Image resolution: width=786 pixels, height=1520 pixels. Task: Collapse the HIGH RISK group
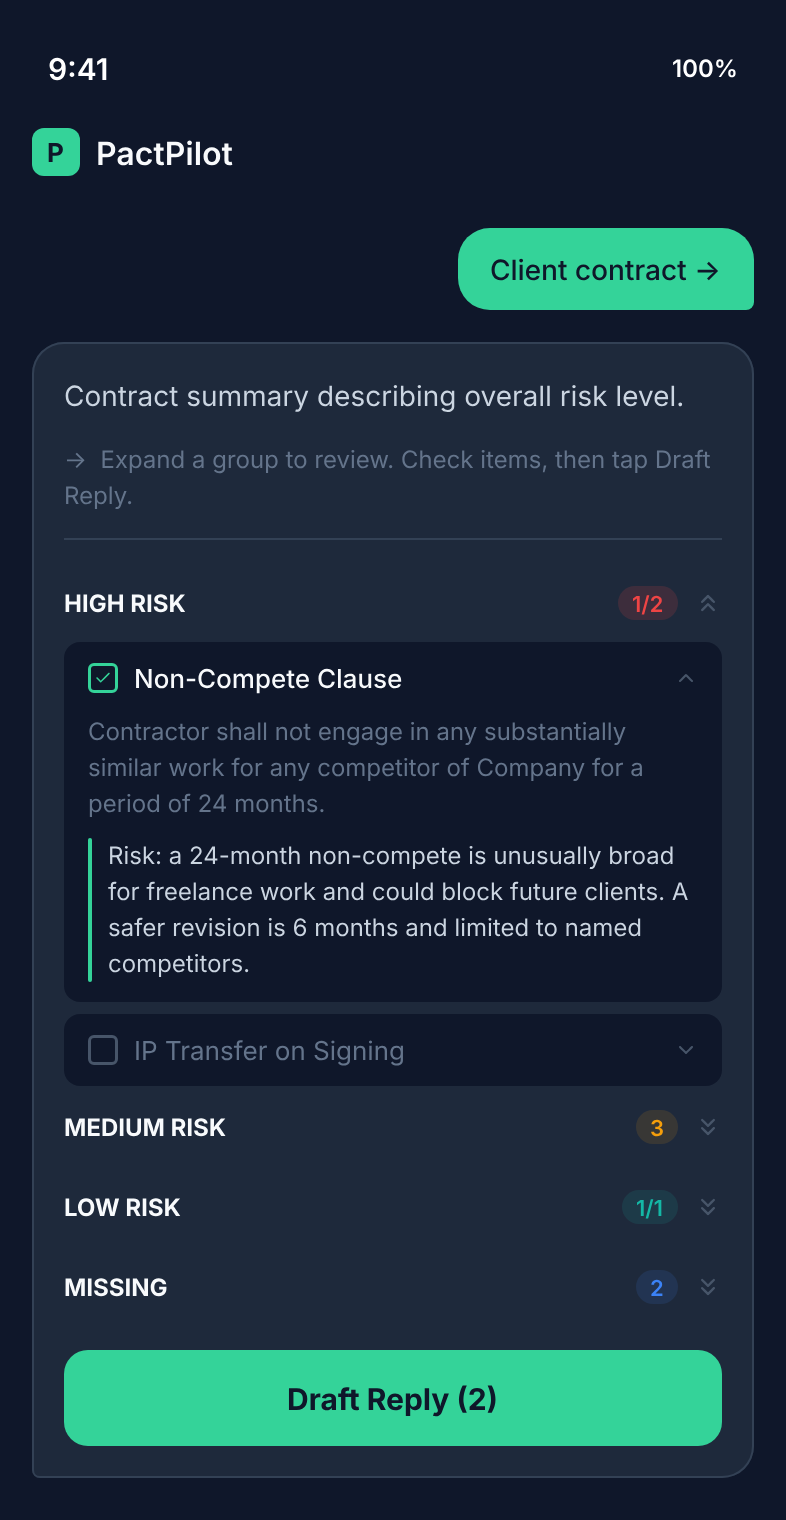708,603
